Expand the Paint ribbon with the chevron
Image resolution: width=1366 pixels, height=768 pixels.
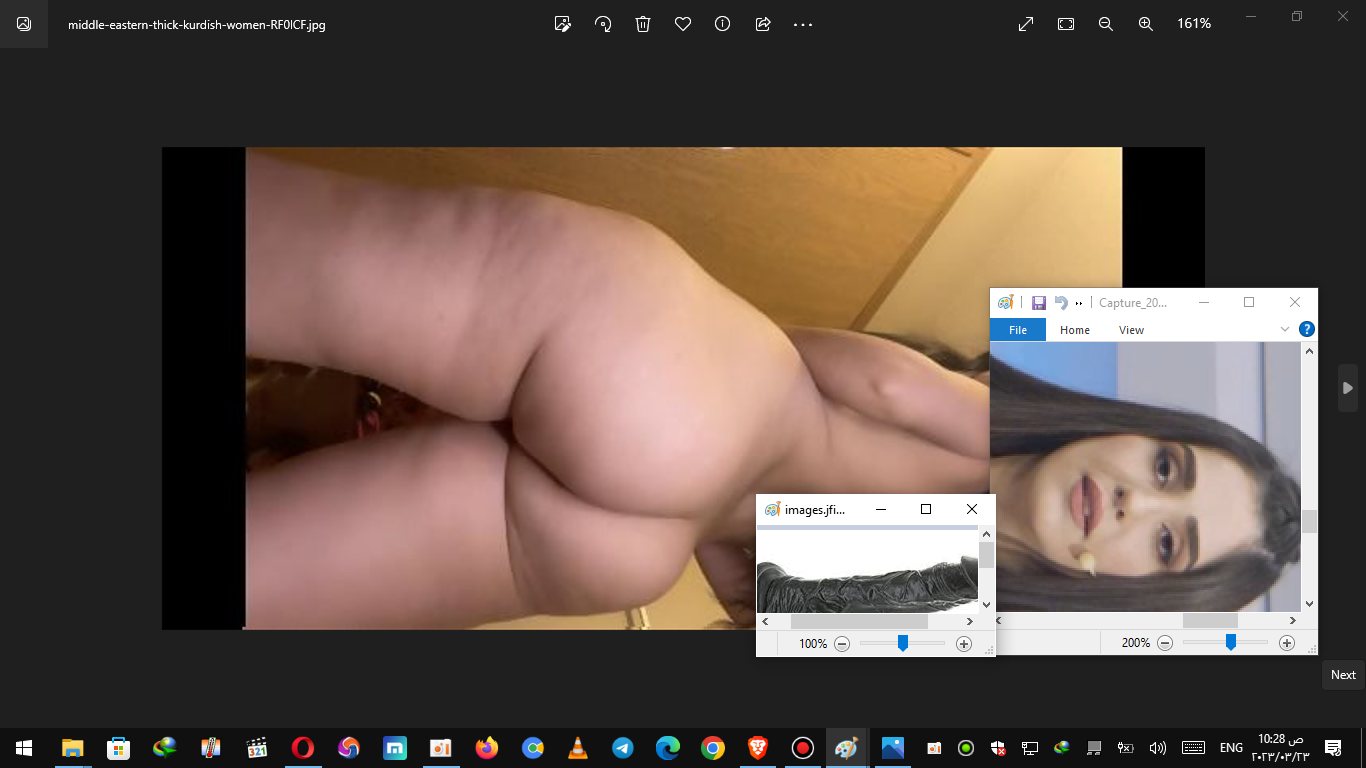(1285, 329)
